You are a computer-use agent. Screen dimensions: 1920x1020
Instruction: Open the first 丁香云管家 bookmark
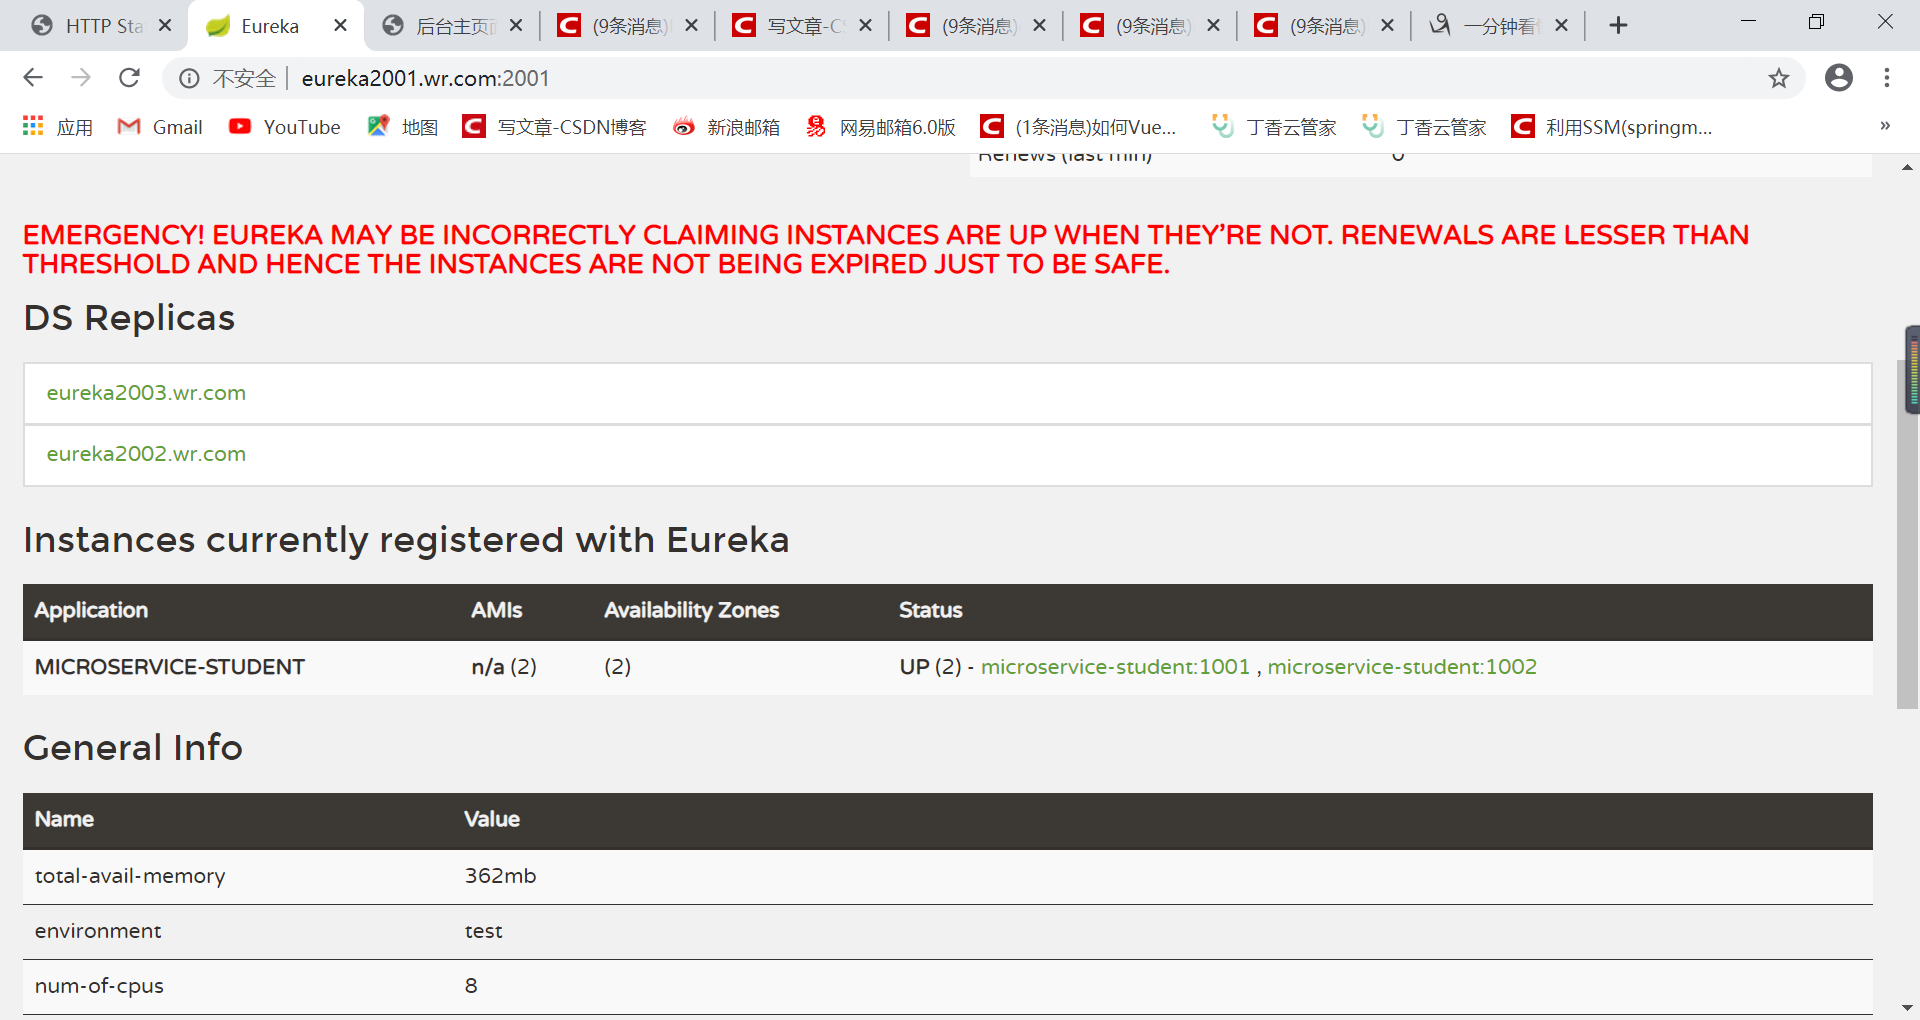point(1273,127)
